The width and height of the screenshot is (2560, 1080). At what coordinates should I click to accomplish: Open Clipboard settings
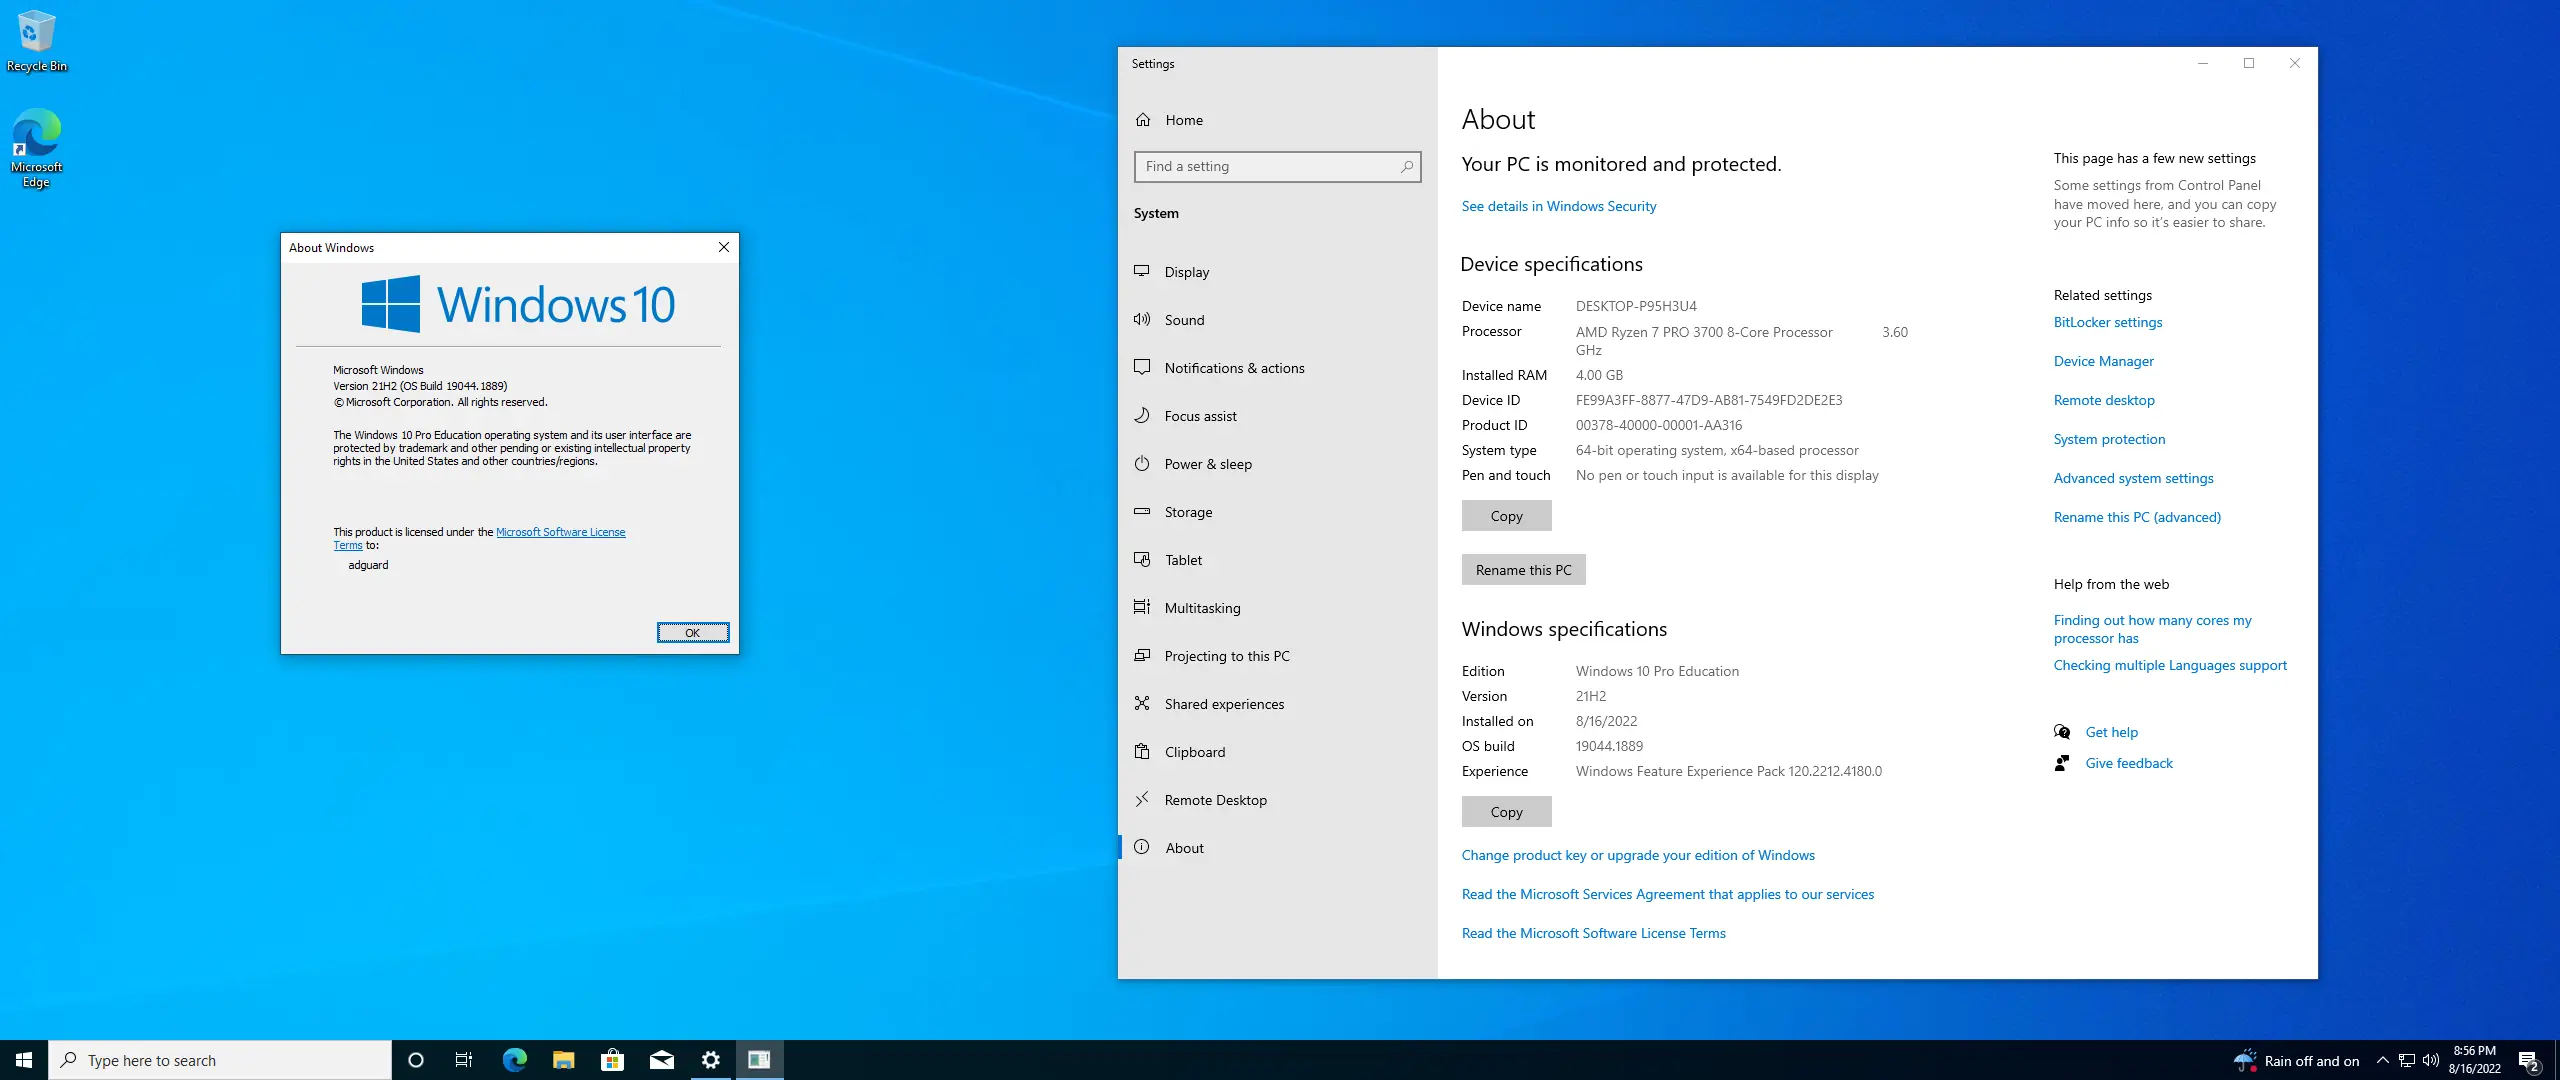[1195, 751]
